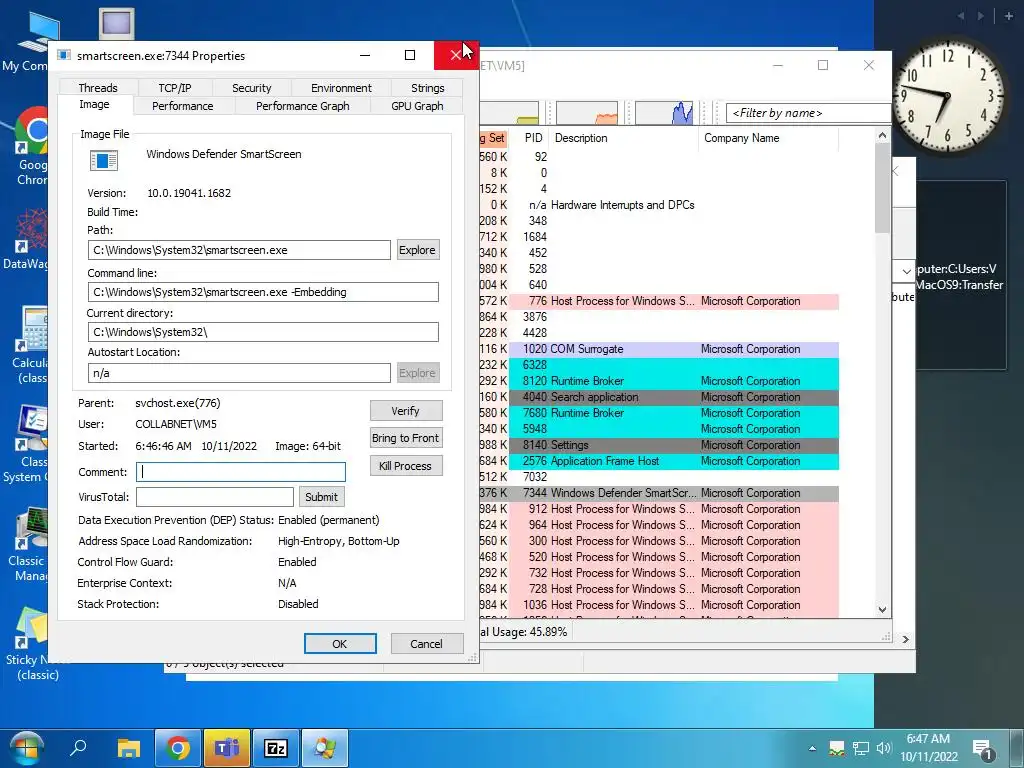The height and width of the screenshot is (768, 1024).
Task: Click the VirusTotal input field
Action: pos(215,497)
